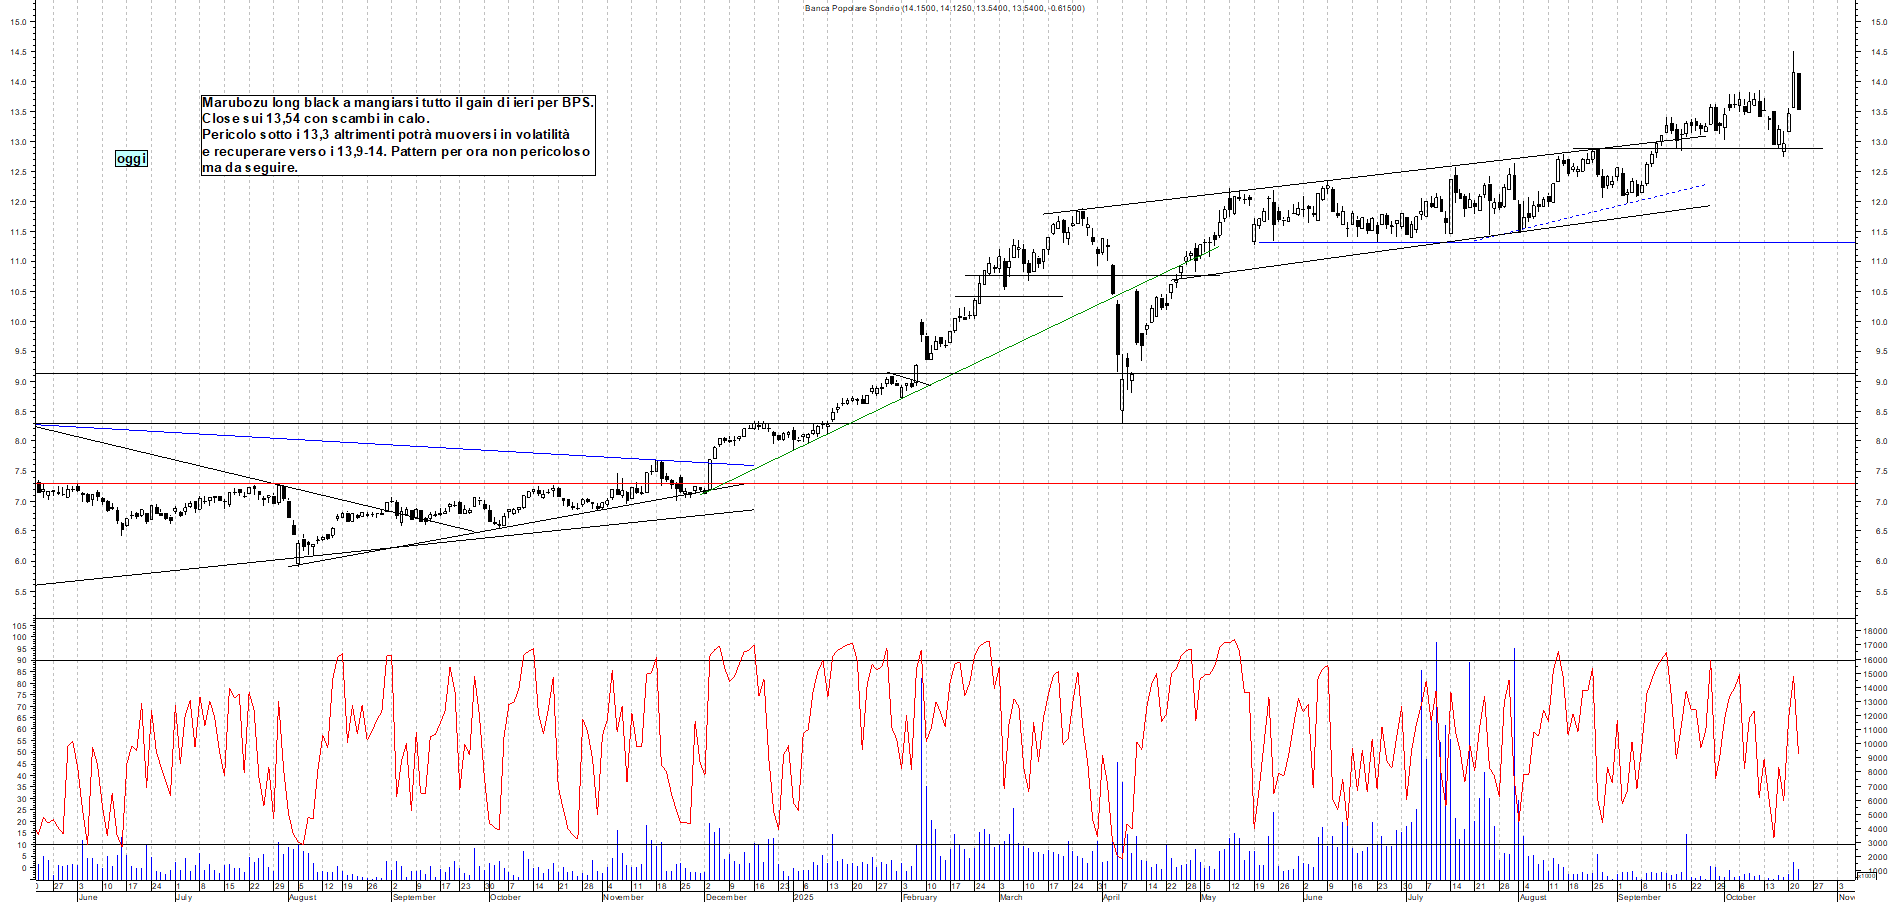Click the Banca Popolare Sondrio chart title
This screenshot has height=902, width=1890.
click(x=944, y=8)
